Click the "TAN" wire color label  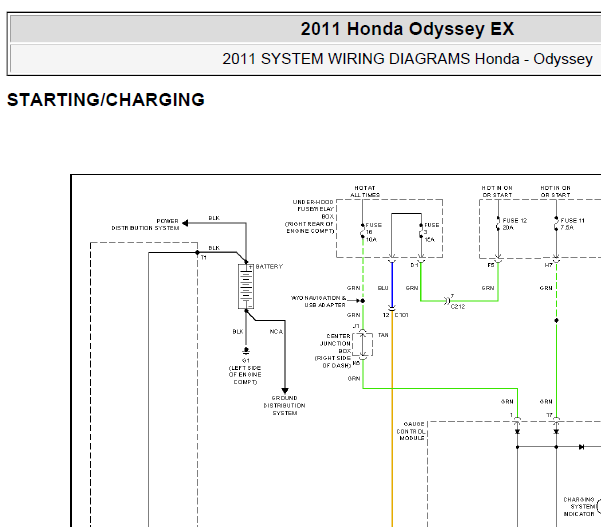point(383,335)
